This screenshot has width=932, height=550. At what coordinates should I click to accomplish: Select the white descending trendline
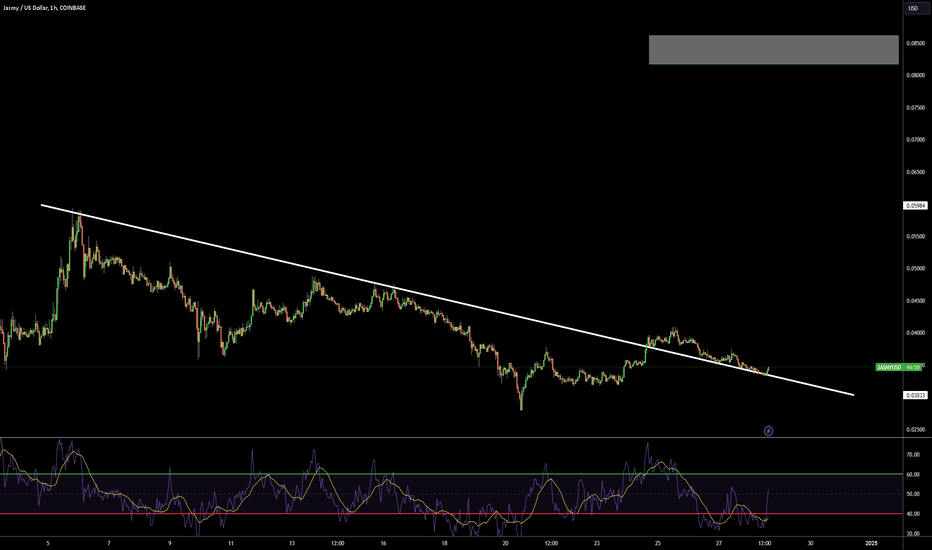[x=447, y=300]
